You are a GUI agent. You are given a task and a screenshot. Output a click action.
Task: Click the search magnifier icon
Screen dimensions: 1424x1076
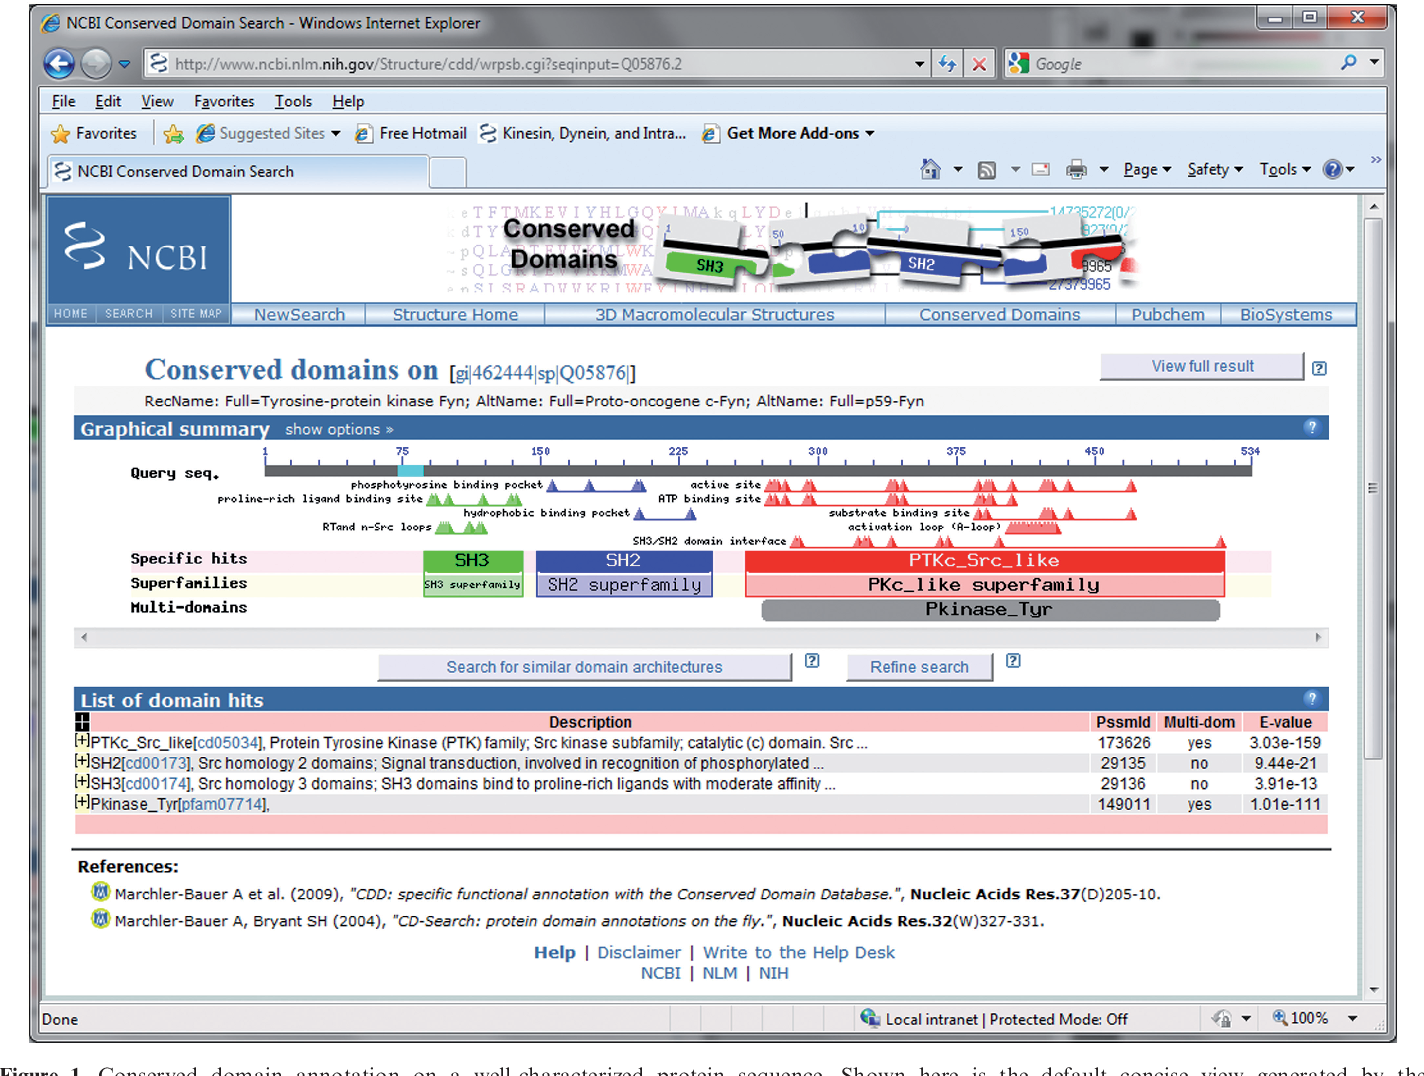(x=1349, y=62)
